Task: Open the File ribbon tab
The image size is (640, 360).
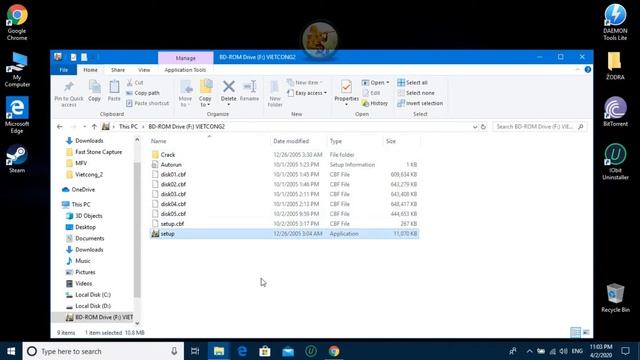Action: pos(64,70)
